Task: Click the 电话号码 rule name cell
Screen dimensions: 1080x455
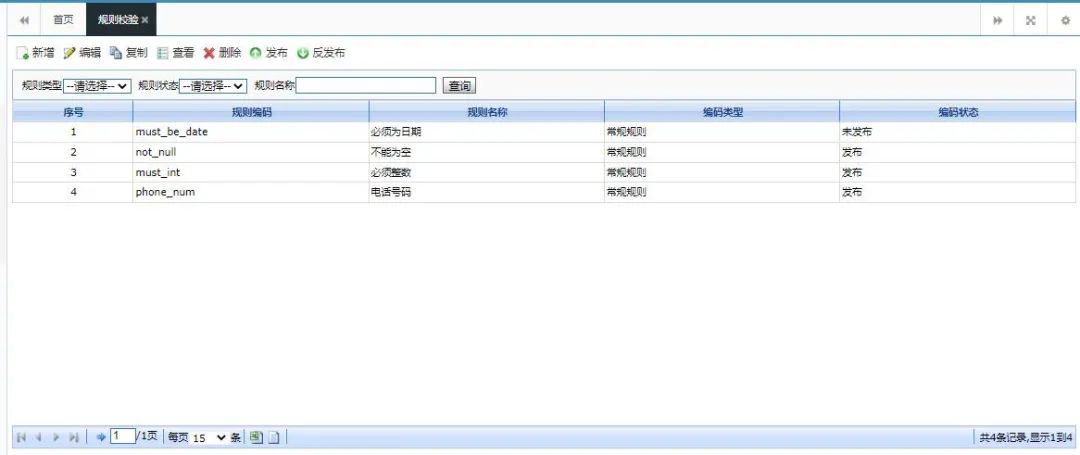Action: pyautogui.click(x=487, y=192)
